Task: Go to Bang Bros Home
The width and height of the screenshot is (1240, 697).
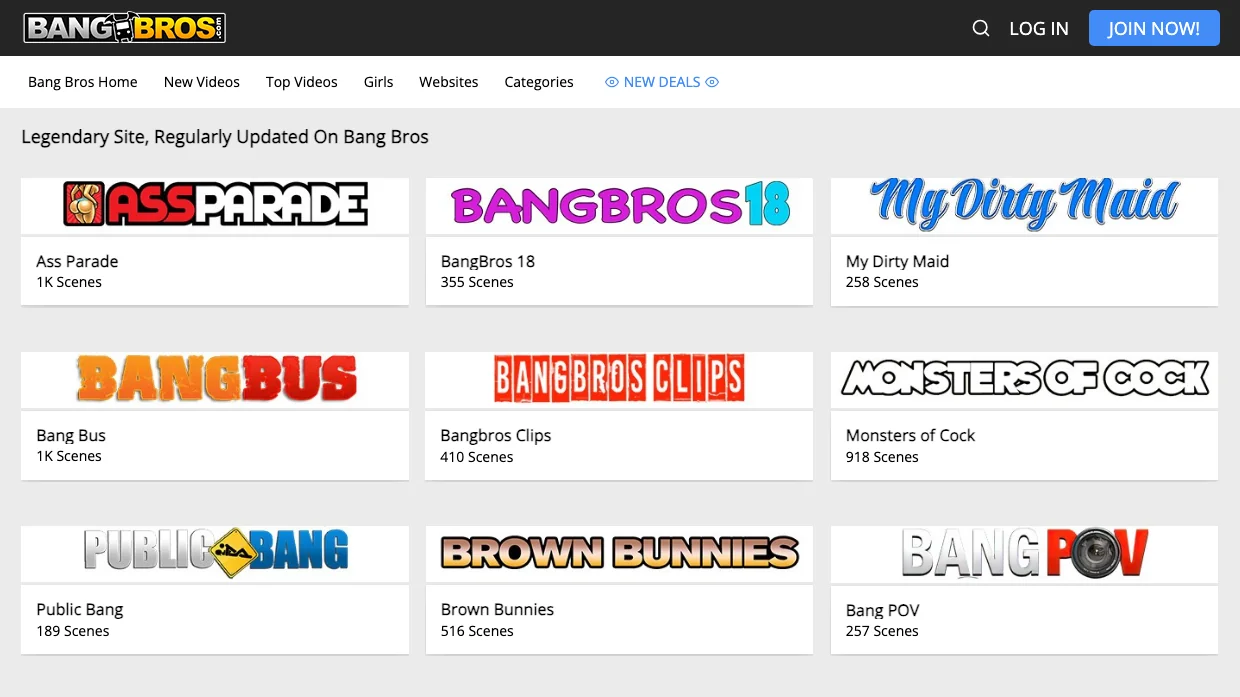Action: 83,82
